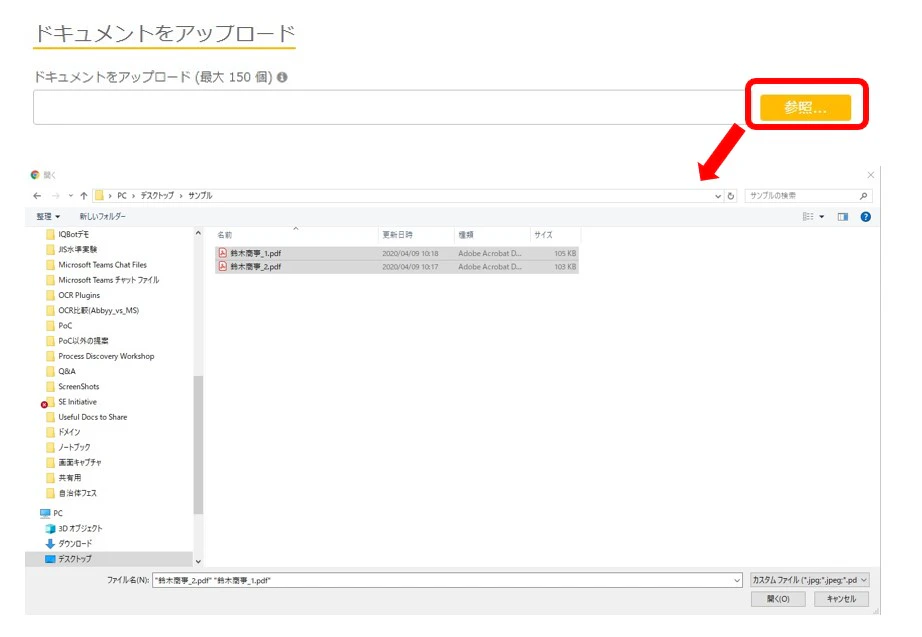Select the Microsoft Teams Chat Files folder
Screen dimensions: 922x637
pos(102,265)
